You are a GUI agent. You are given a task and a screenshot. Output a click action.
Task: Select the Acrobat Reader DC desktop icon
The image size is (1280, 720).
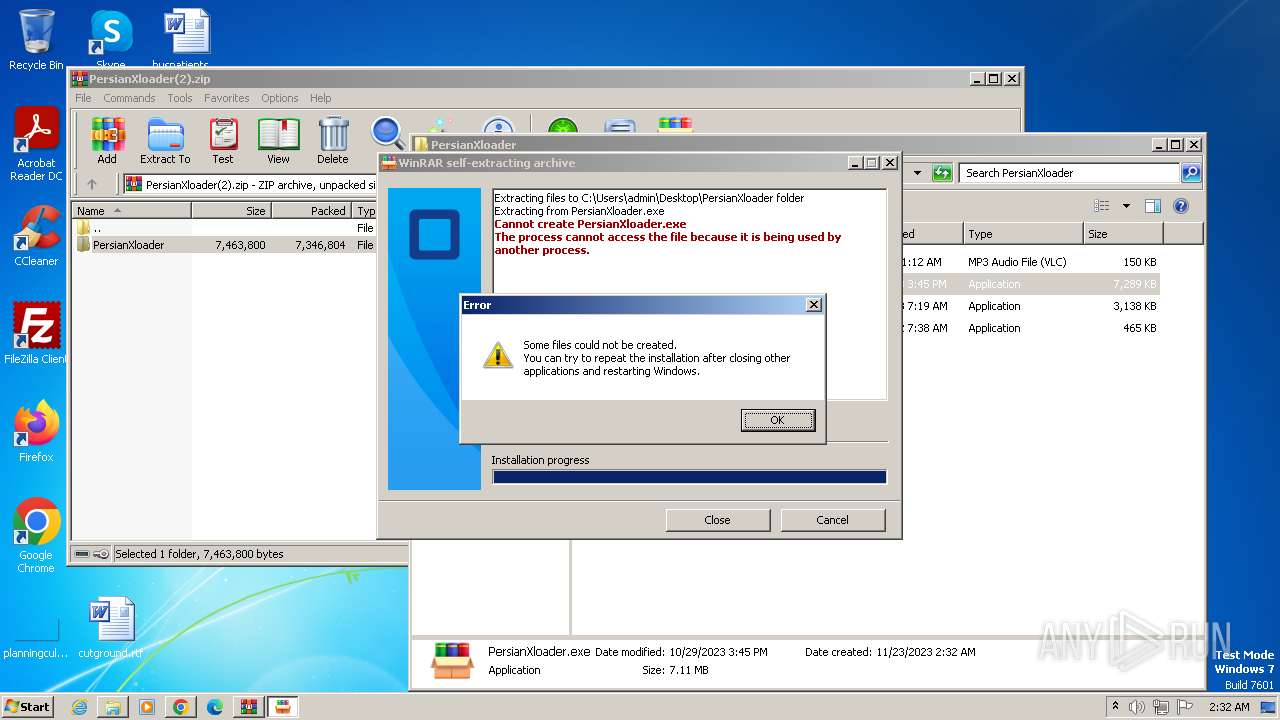36,145
